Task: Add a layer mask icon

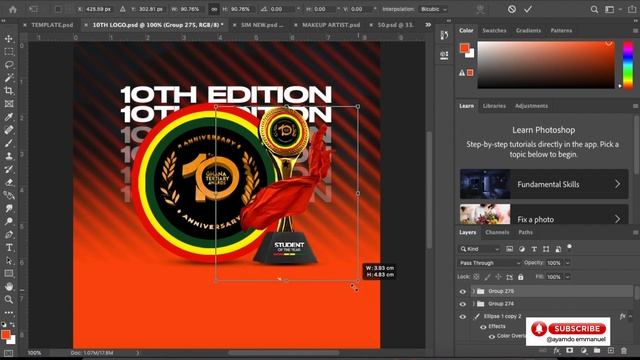Action: click(x=570, y=351)
